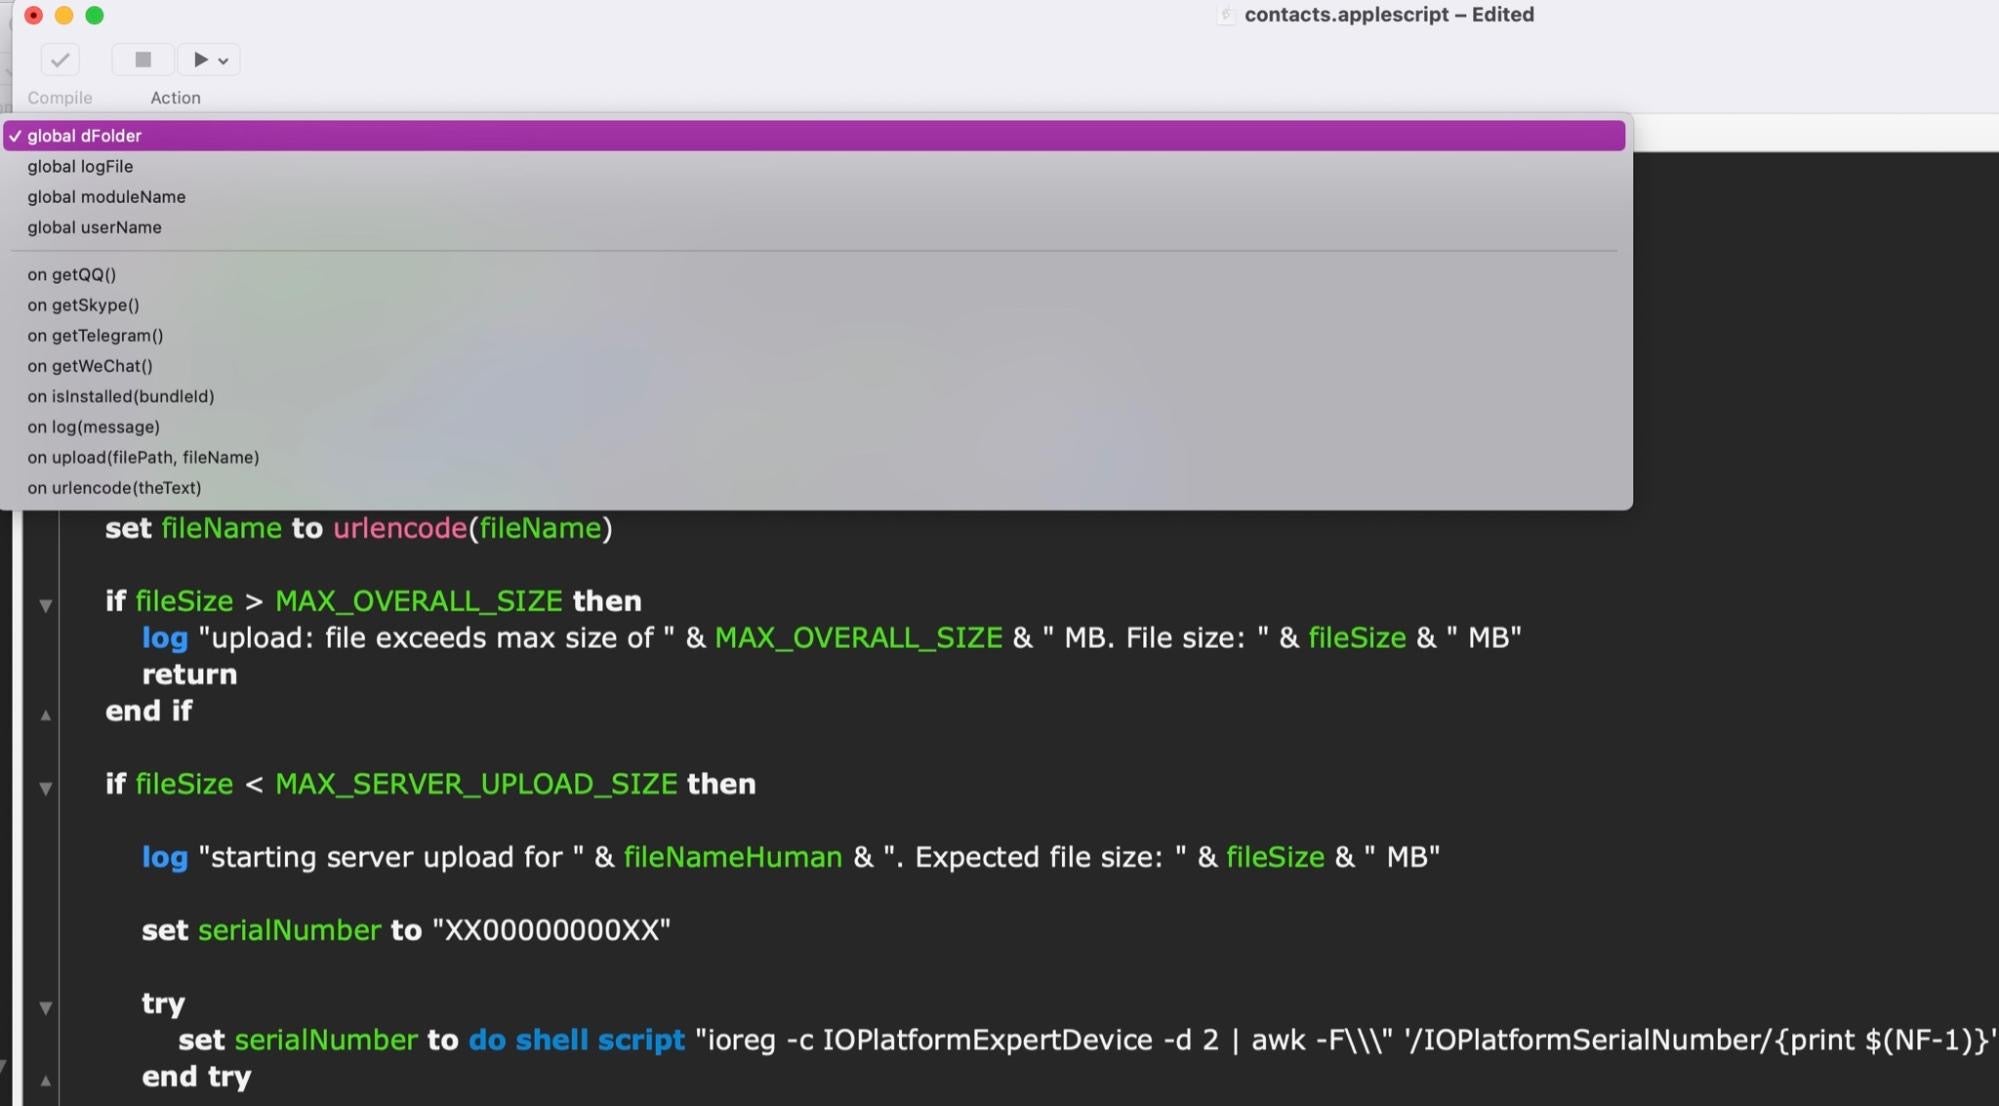Screen dimensions: 1999x1106
Task: Click the XX00000000XX string in the code
Action: click(x=551, y=931)
